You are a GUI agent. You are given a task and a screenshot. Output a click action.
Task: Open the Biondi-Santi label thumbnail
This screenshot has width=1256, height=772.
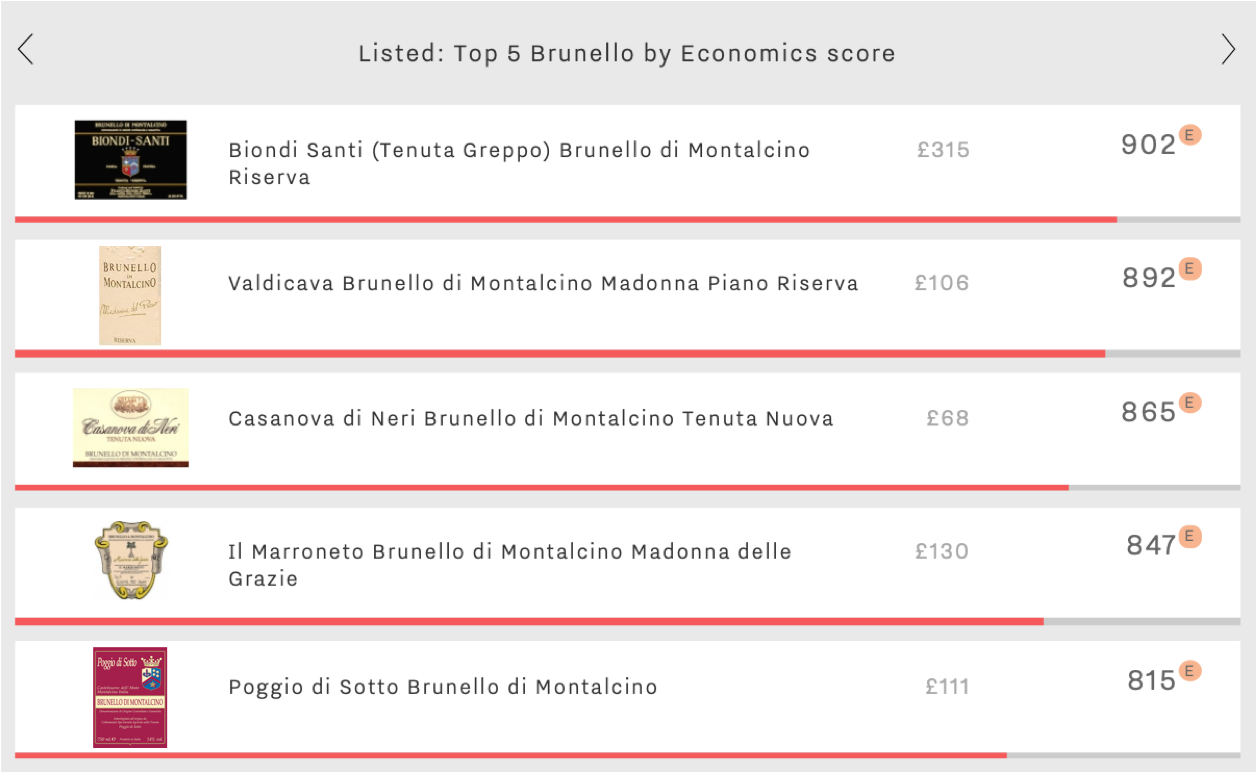131,160
